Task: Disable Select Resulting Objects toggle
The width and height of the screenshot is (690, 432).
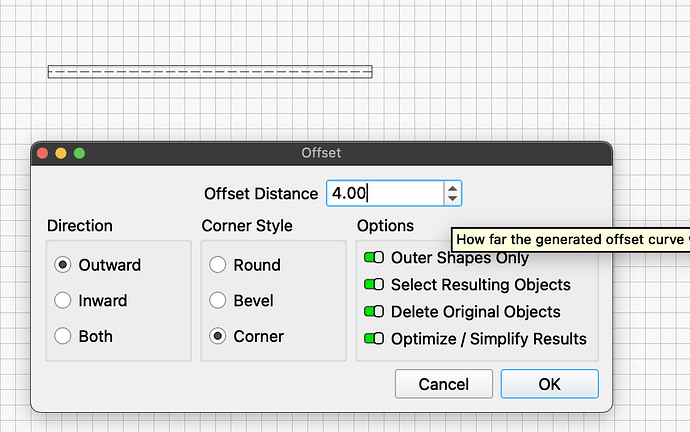Action: (x=374, y=285)
